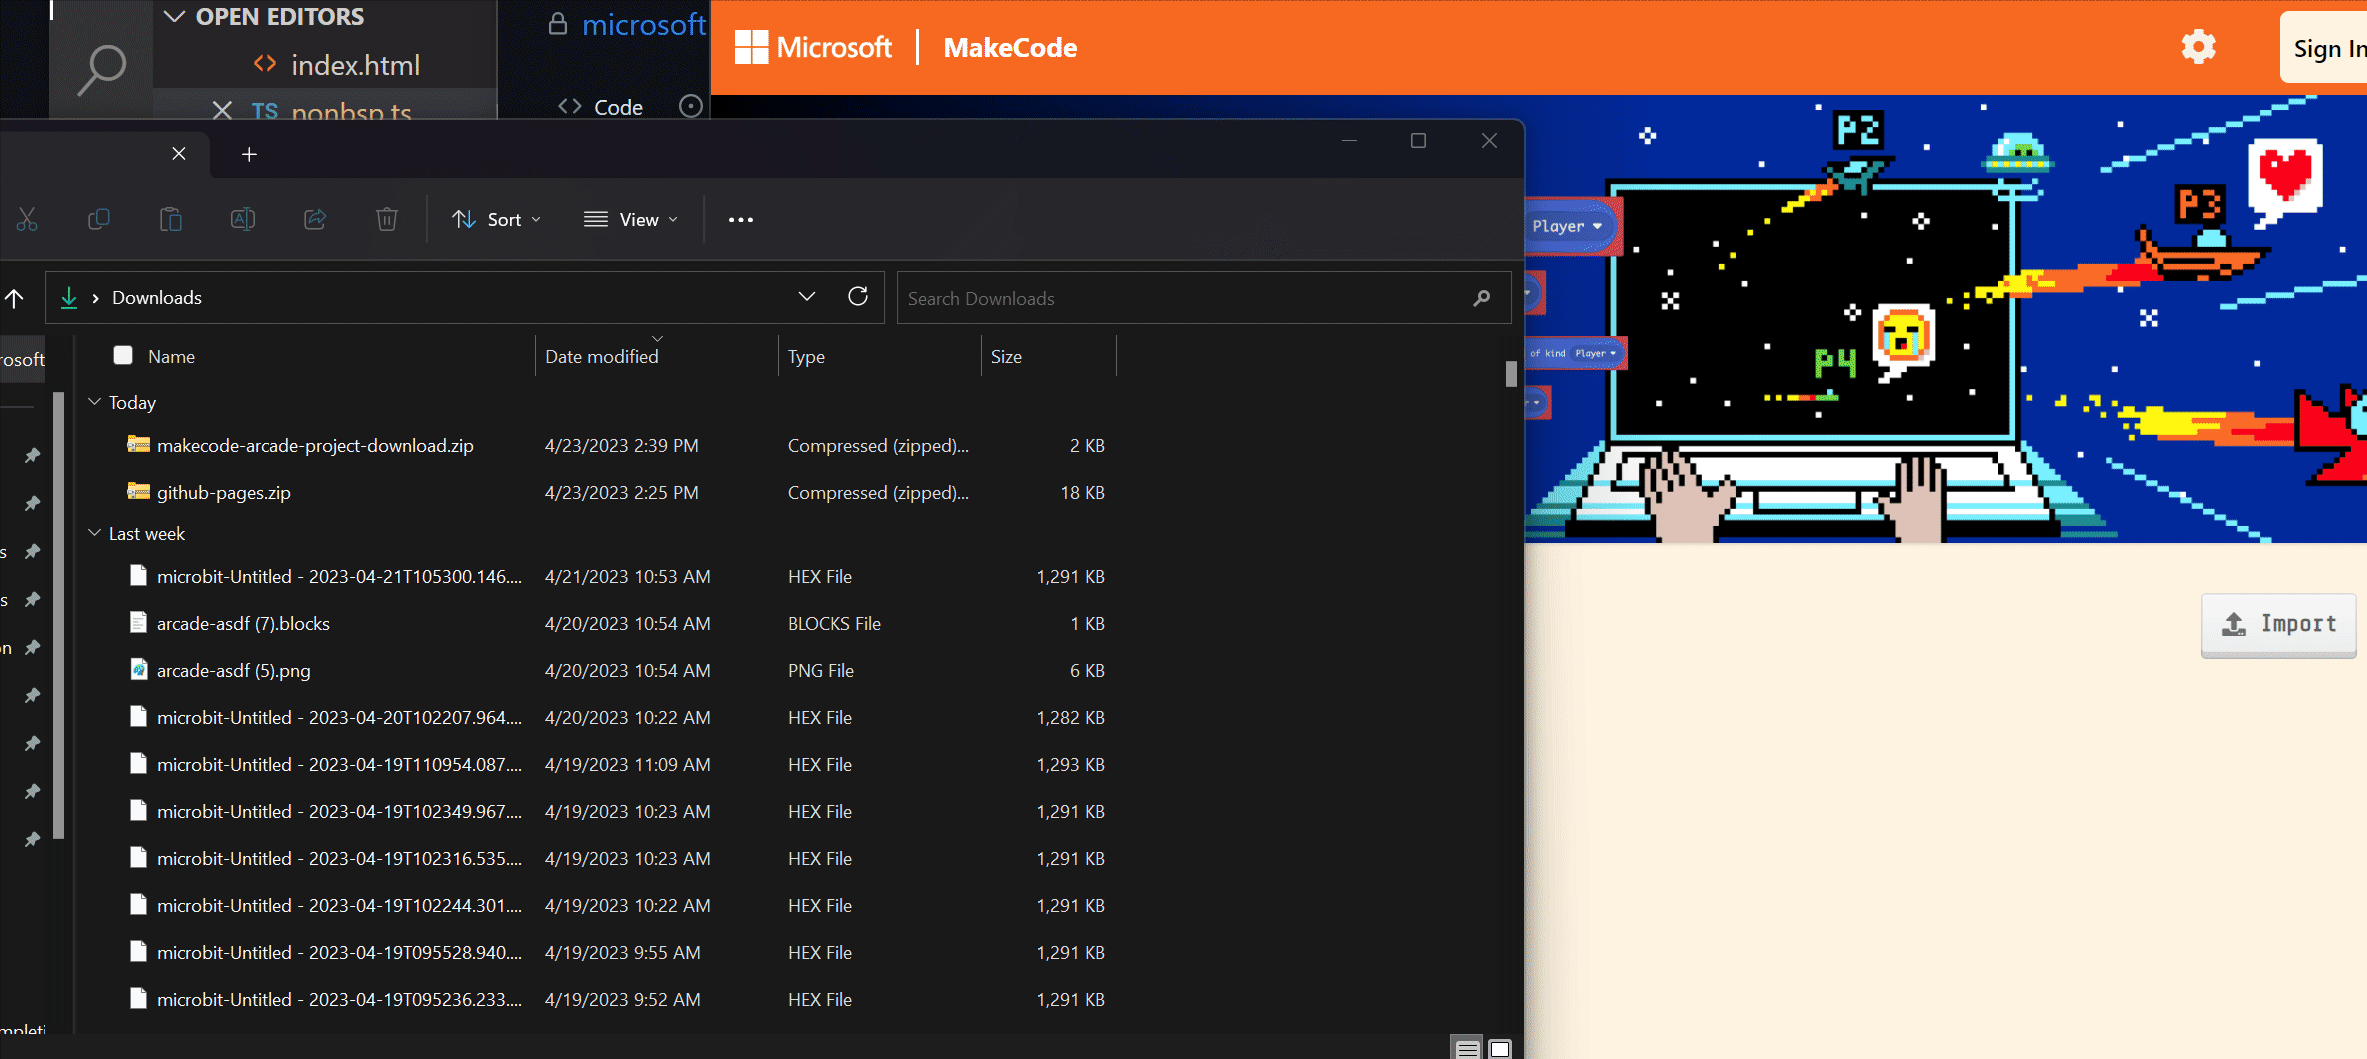Select the Code tab in the browser

tap(600, 107)
